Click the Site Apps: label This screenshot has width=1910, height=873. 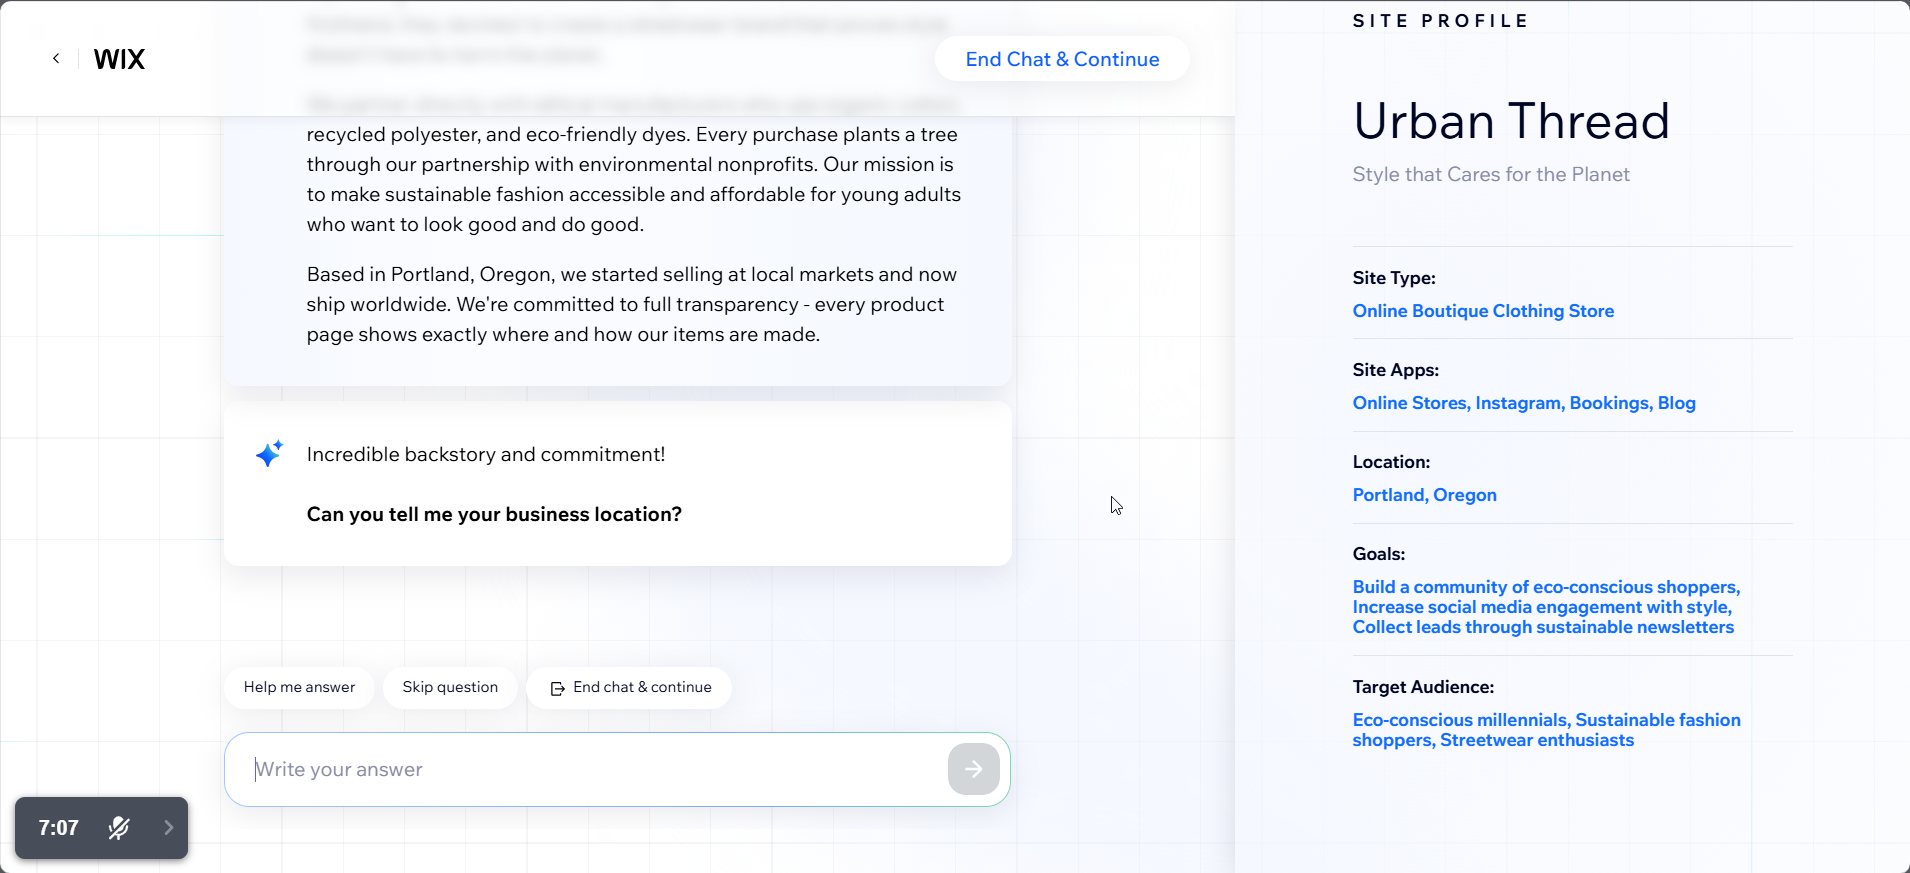coord(1396,370)
